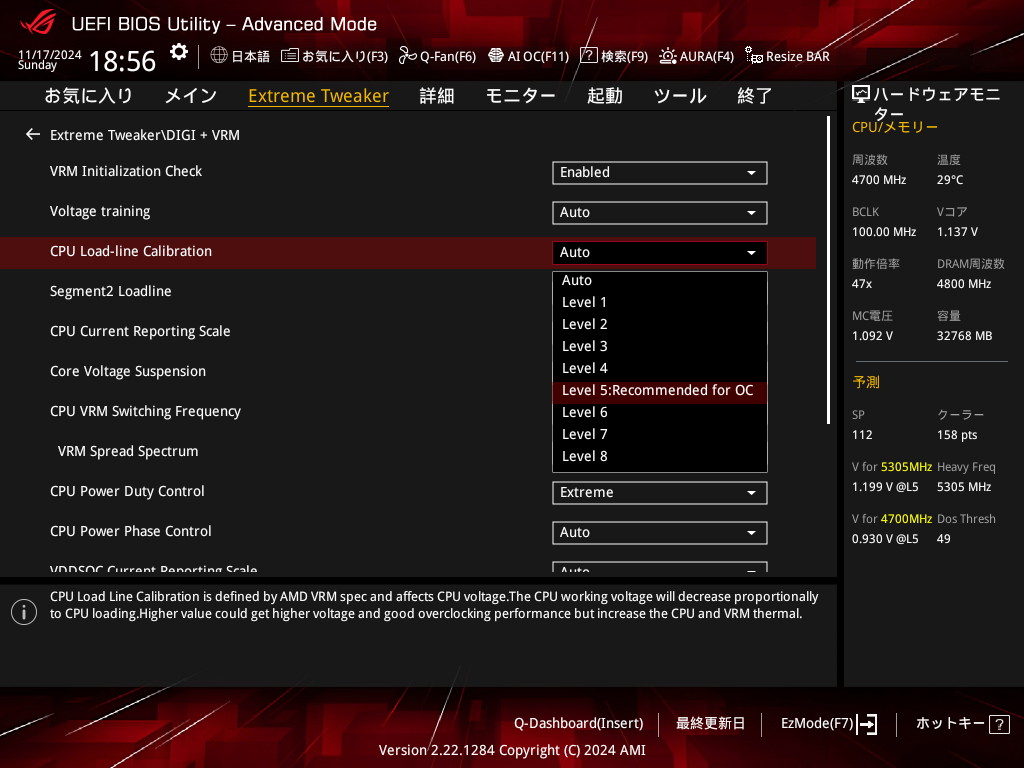The width and height of the screenshot is (1024, 768).
Task: Choose Level 1 option
Action: coord(660,302)
